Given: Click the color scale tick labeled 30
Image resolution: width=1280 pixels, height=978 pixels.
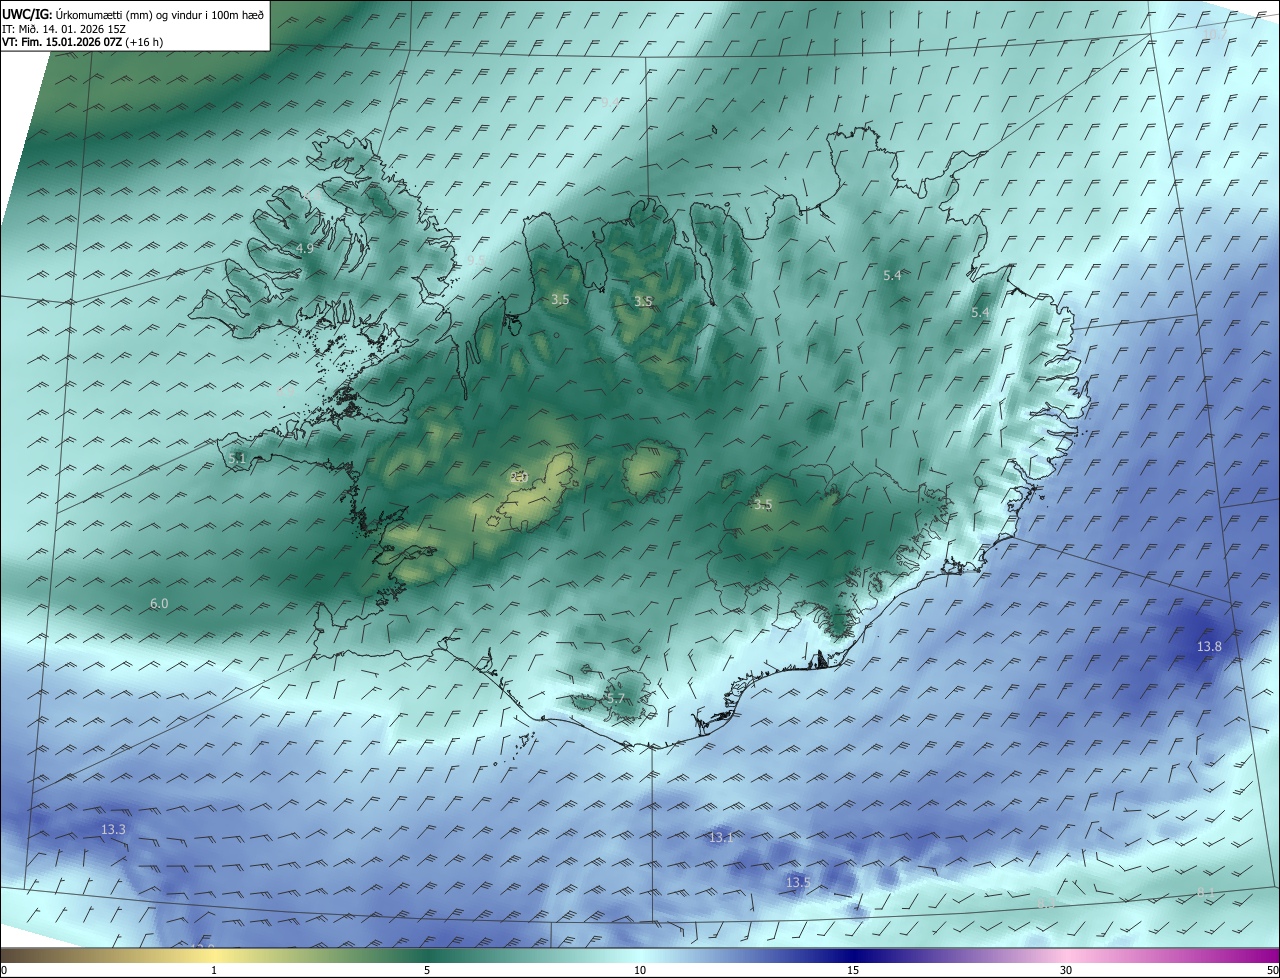Looking at the screenshot, I should pos(1066,970).
